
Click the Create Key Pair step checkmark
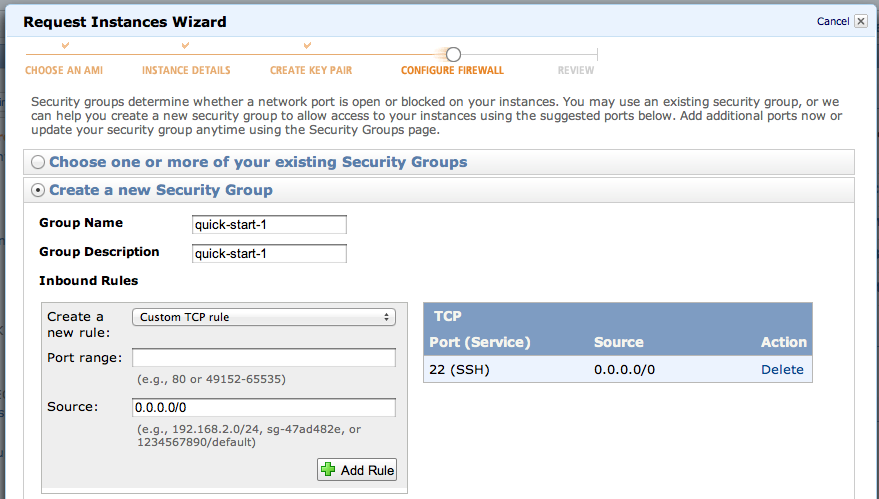point(308,46)
